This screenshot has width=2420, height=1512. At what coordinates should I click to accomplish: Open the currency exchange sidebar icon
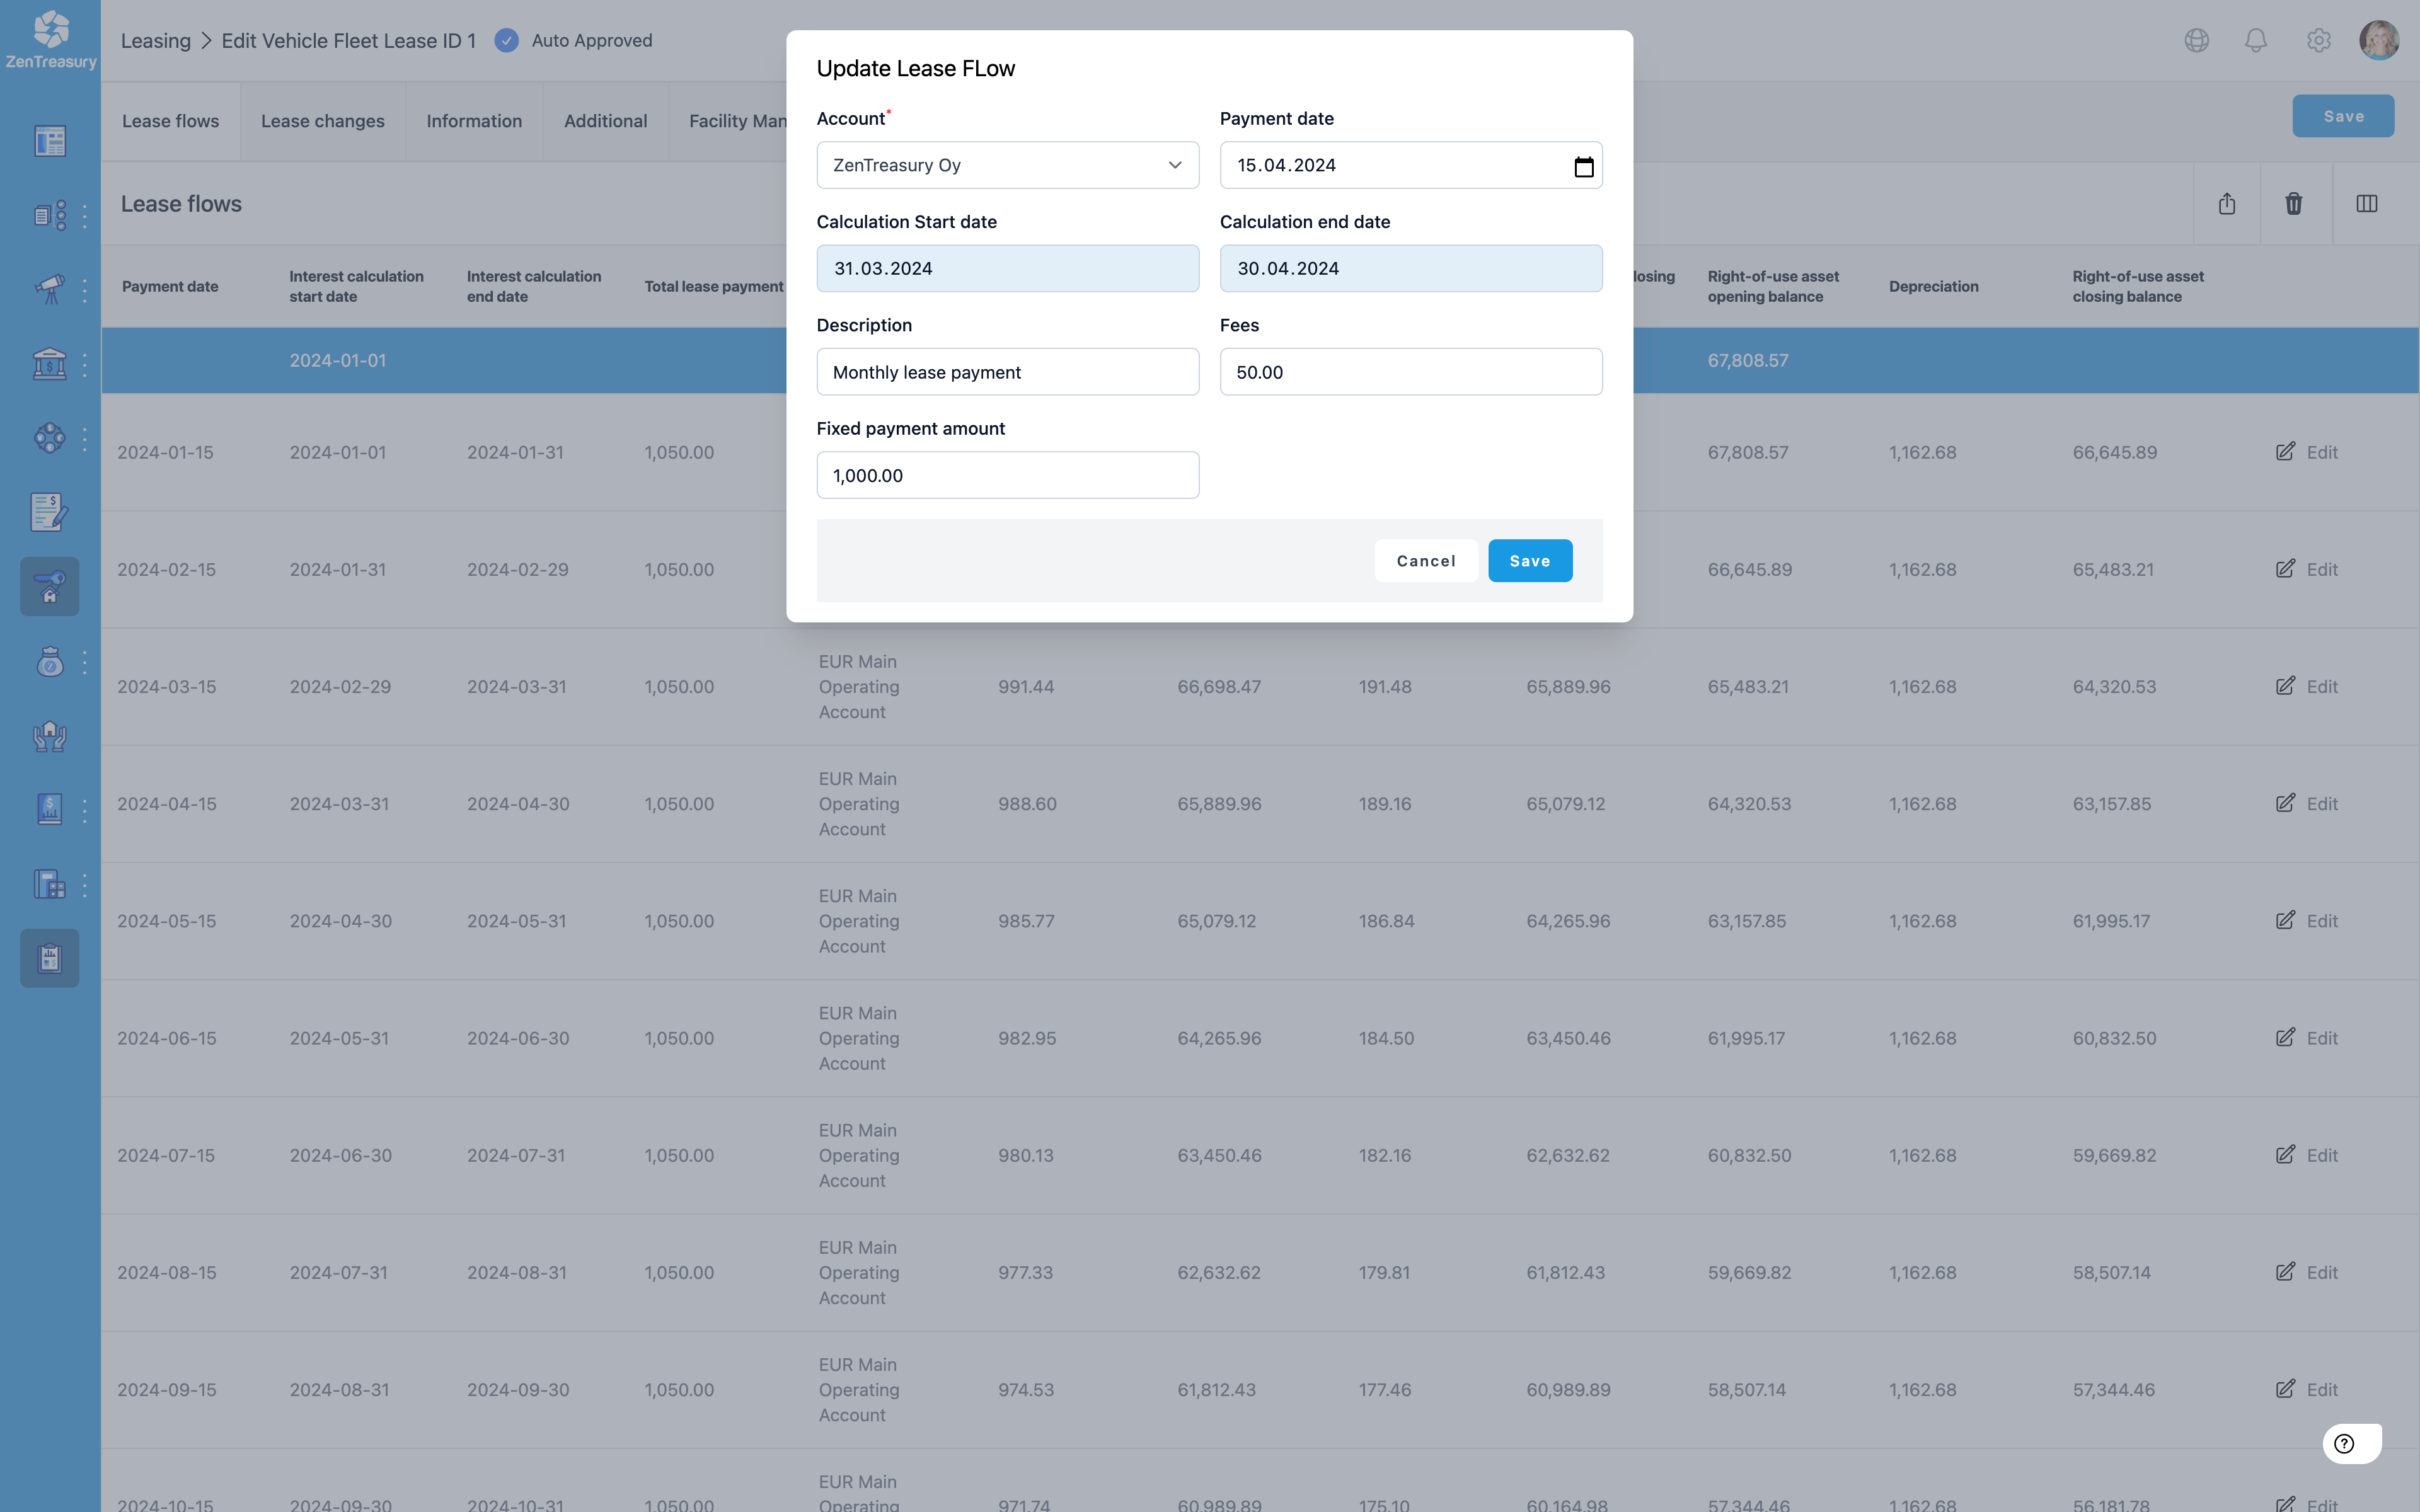pyautogui.click(x=49, y=437)
